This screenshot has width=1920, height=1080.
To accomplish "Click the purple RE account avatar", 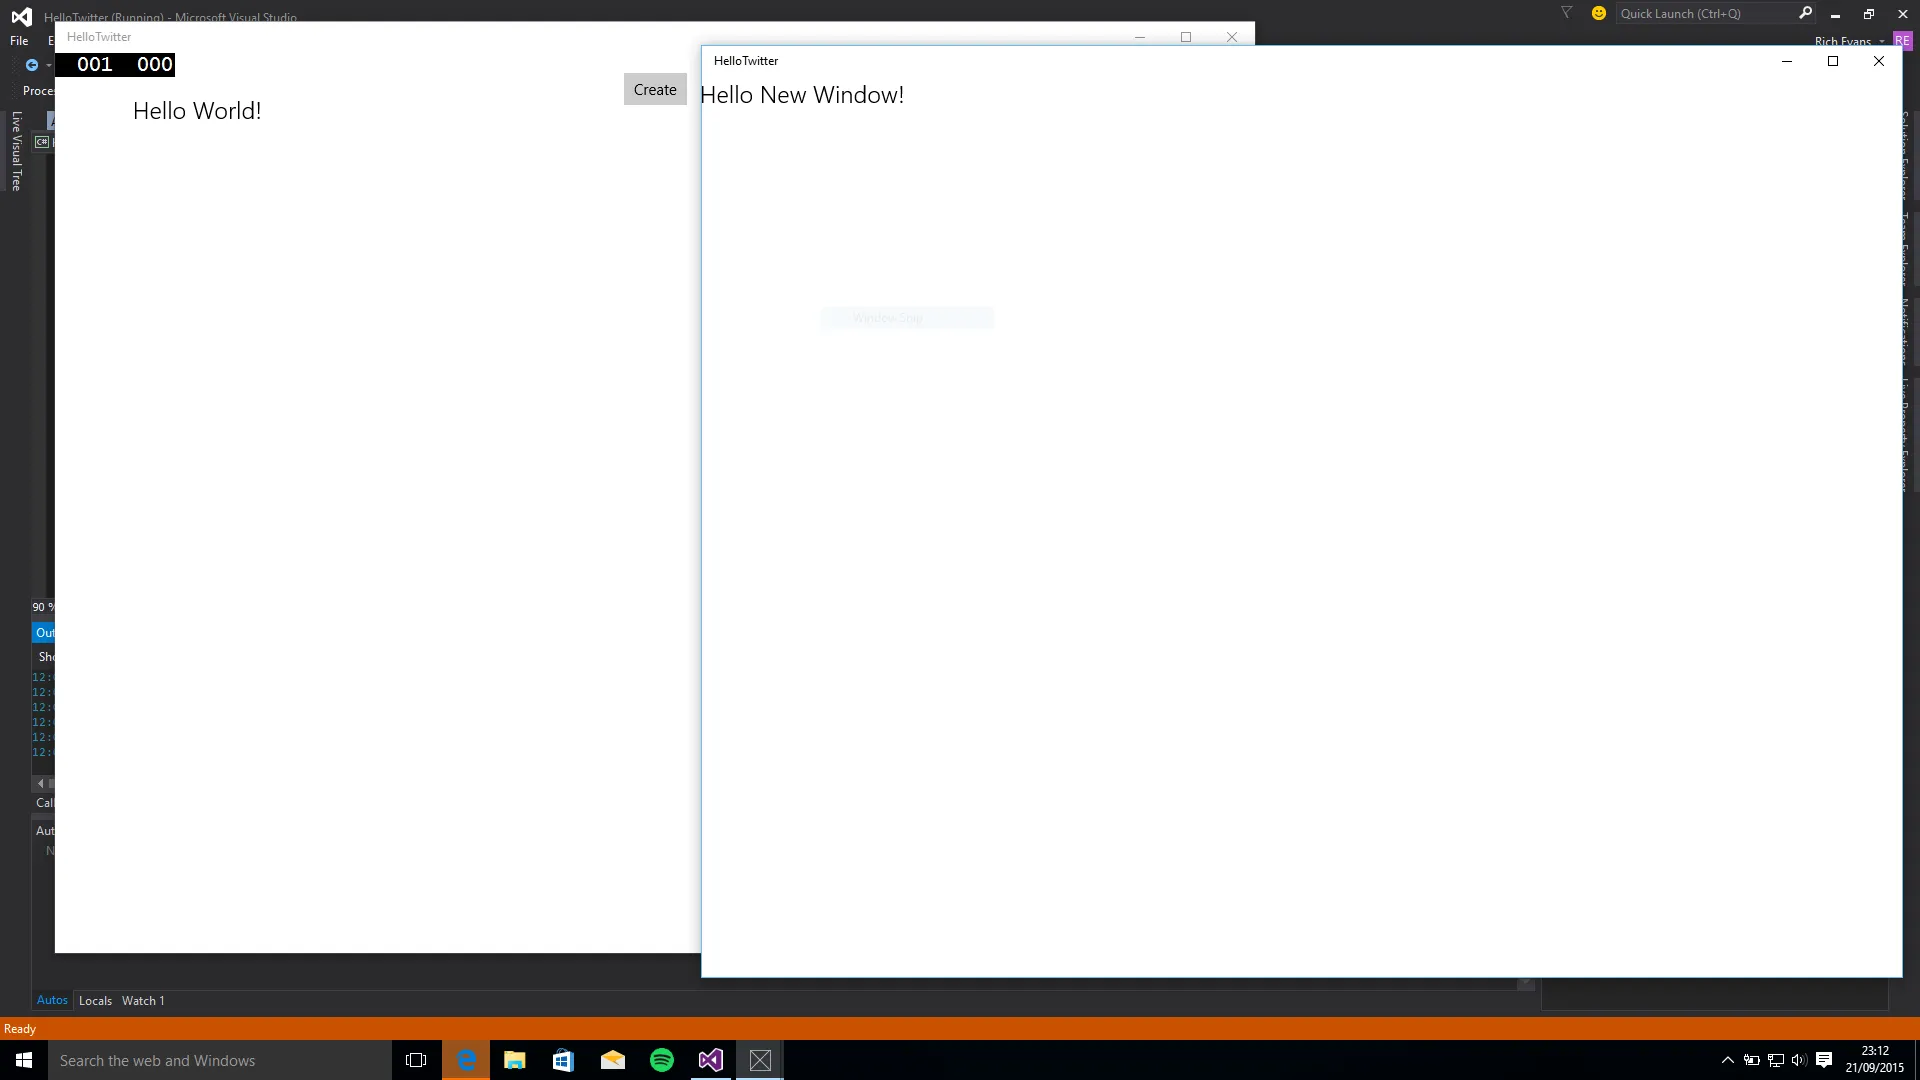I will click(1902, 41).
